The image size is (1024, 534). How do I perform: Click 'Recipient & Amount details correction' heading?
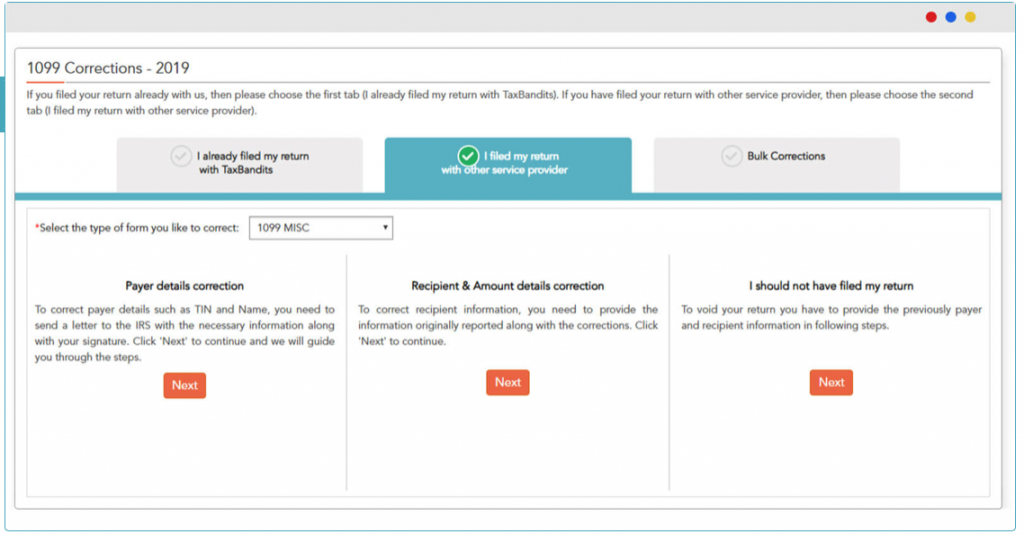click(507, 286)
